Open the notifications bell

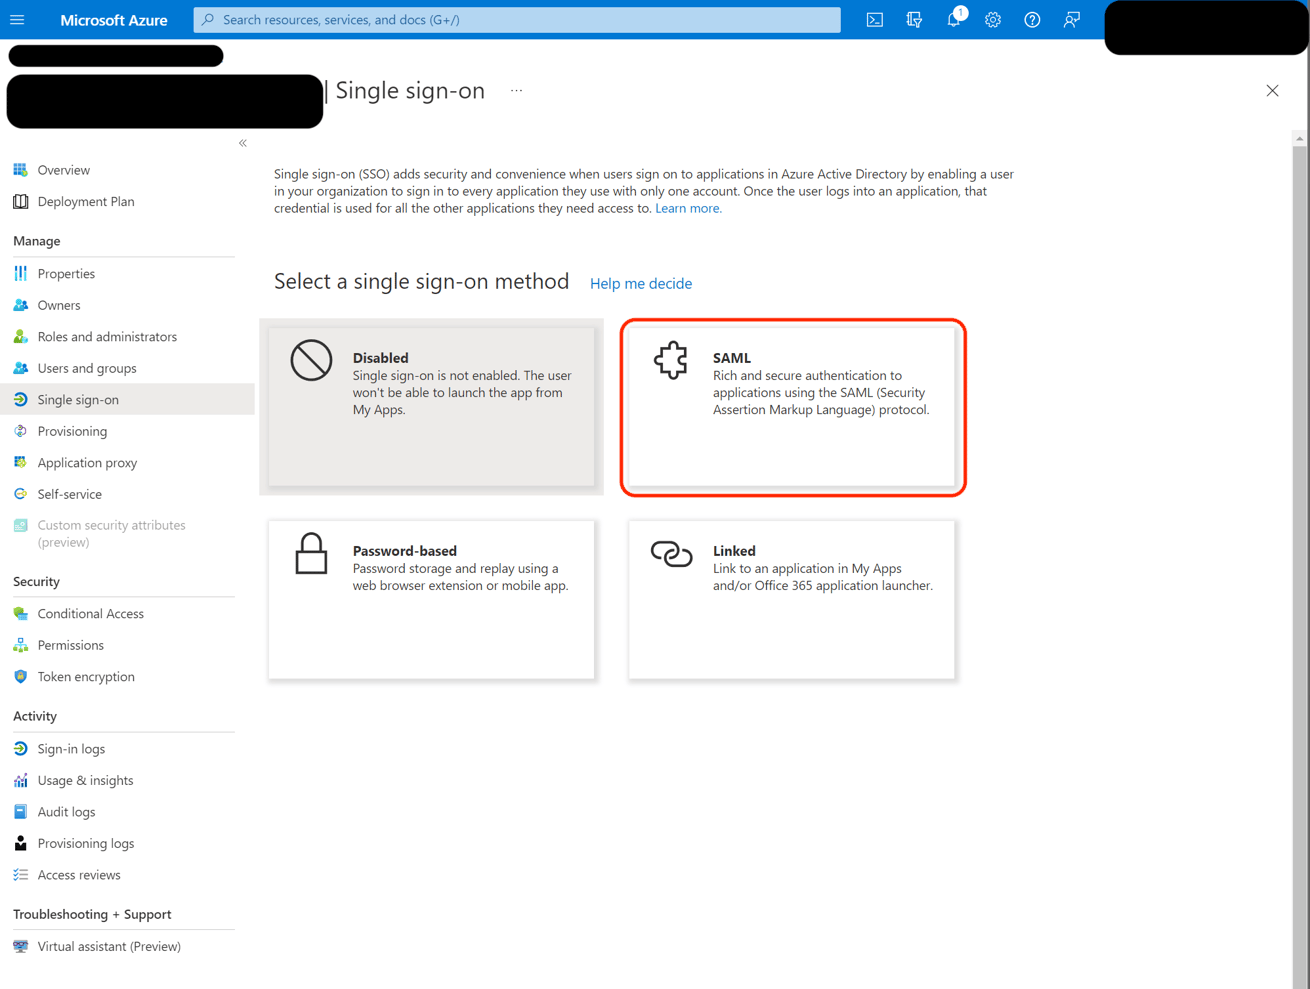pyautogui.click(x=954, y=20)
